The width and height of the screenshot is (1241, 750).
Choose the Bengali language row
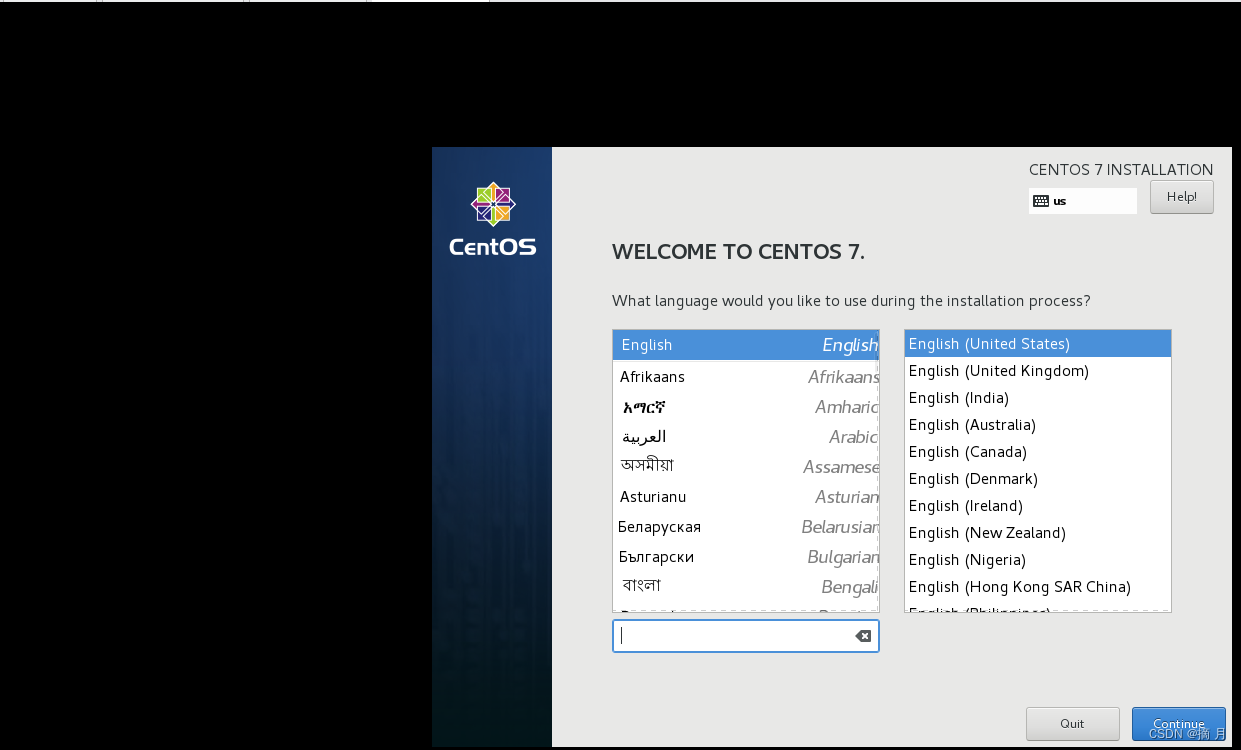[746, 587]
